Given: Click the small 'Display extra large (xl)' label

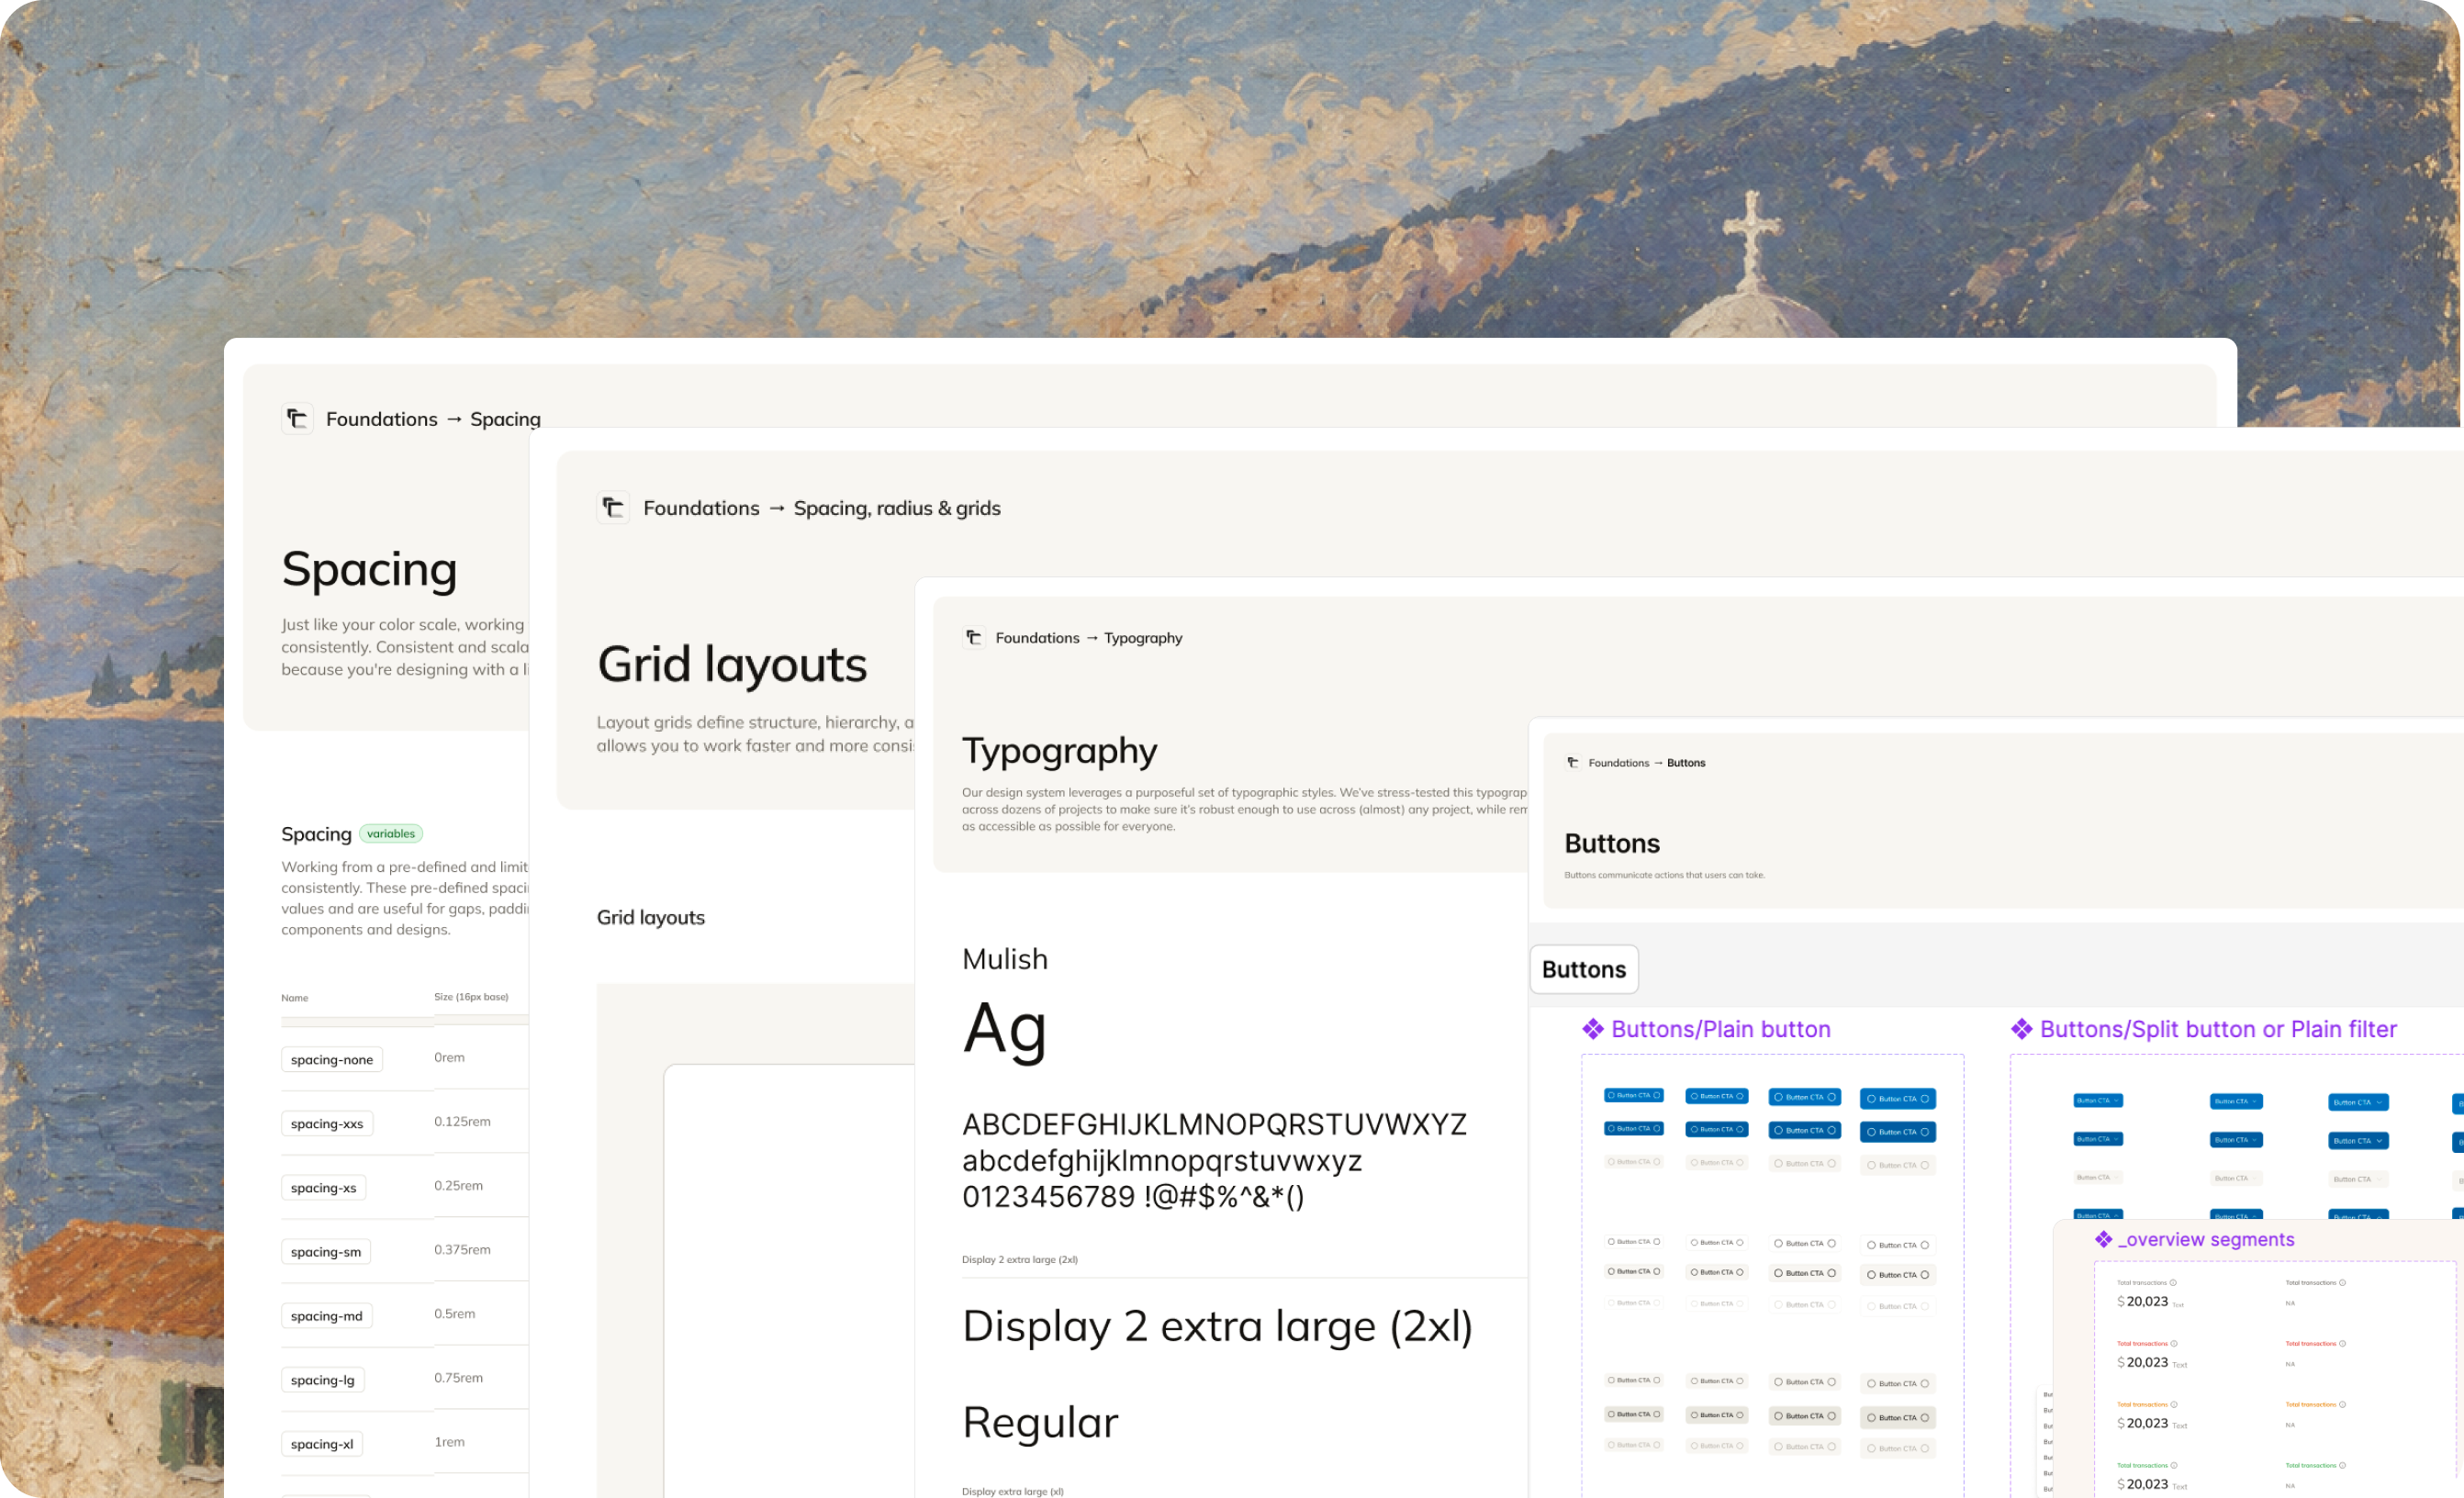Looking at the screenshot, I should pos(1012,1491).
